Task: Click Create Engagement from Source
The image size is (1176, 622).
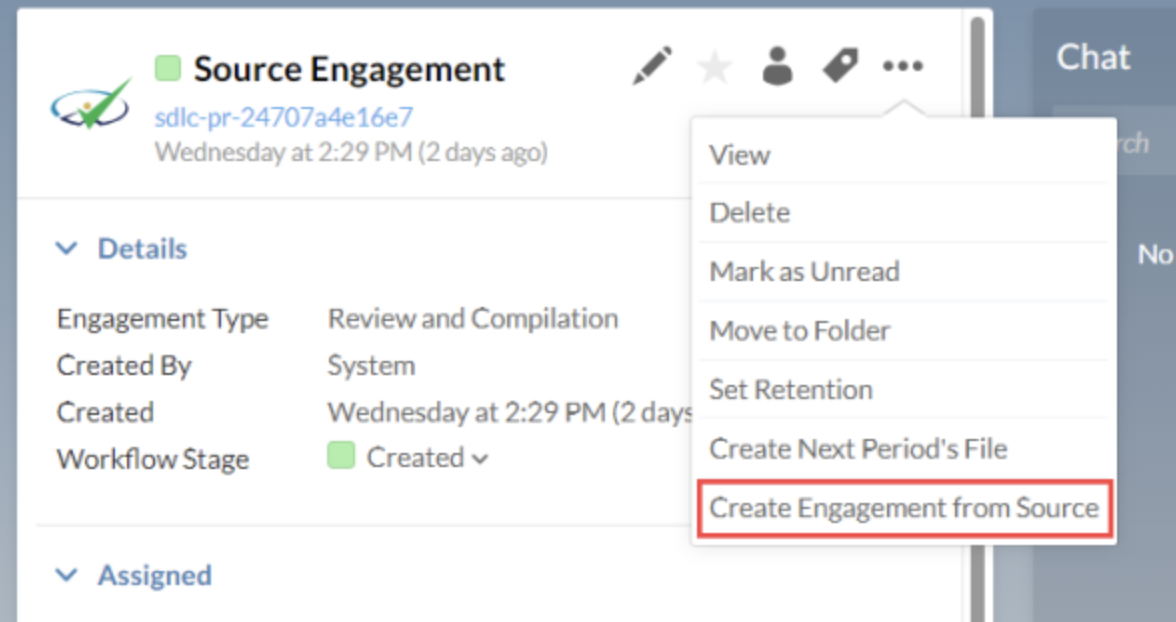Action: 904,508
